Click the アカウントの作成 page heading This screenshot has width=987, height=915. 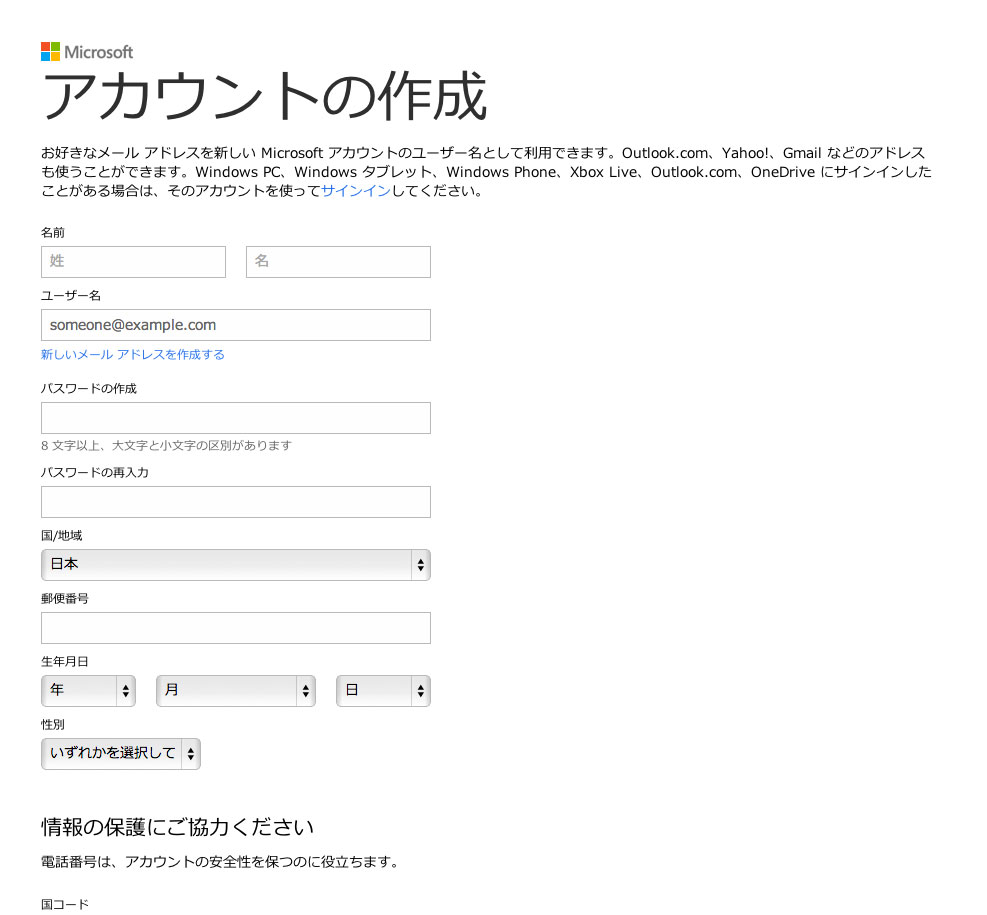pyautogui.click(x=264, y=96)
